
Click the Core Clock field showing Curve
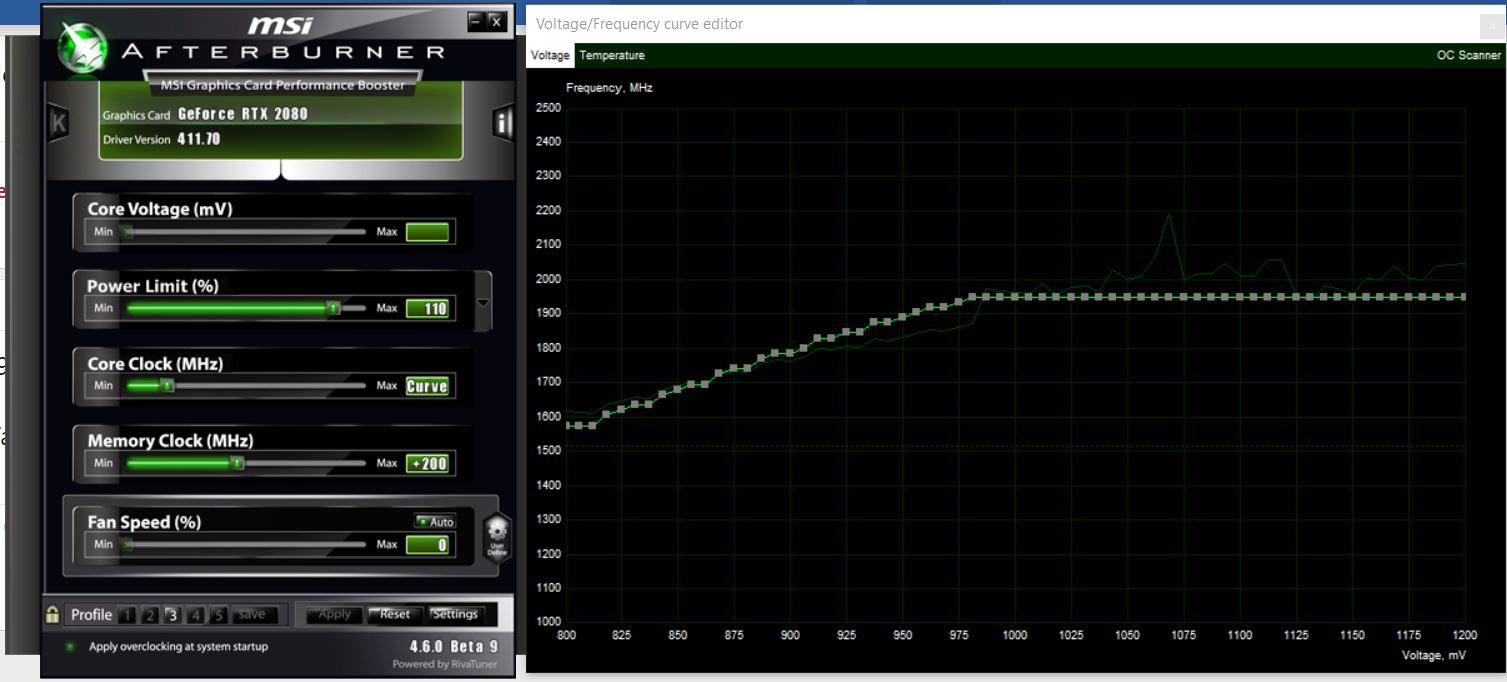pyautogui.click(x=427, y=386)
